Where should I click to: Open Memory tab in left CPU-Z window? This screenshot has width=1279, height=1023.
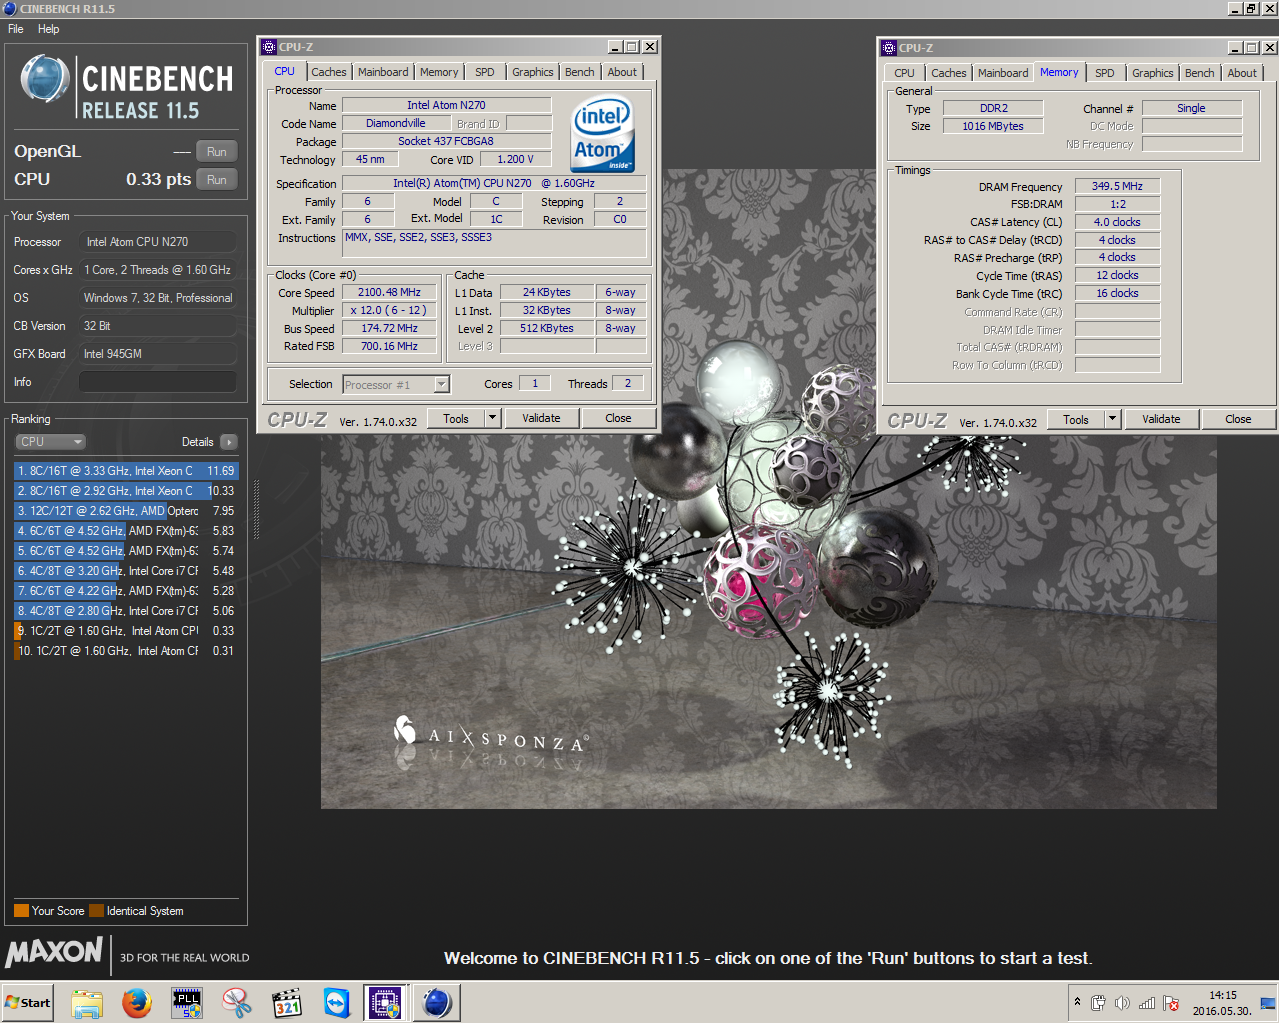point(439,72)
